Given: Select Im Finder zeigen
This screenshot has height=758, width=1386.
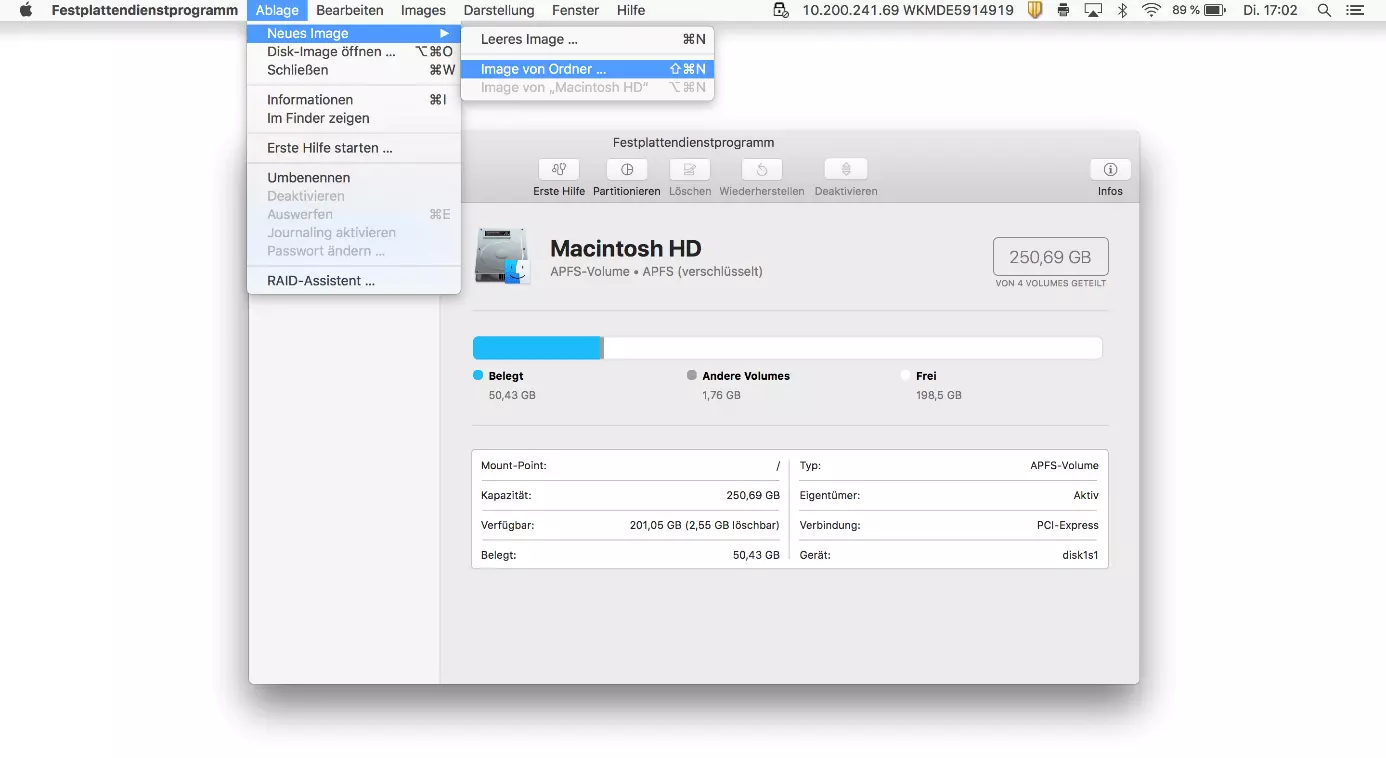Looking at the screenshot, I should [x=354, y=118].
